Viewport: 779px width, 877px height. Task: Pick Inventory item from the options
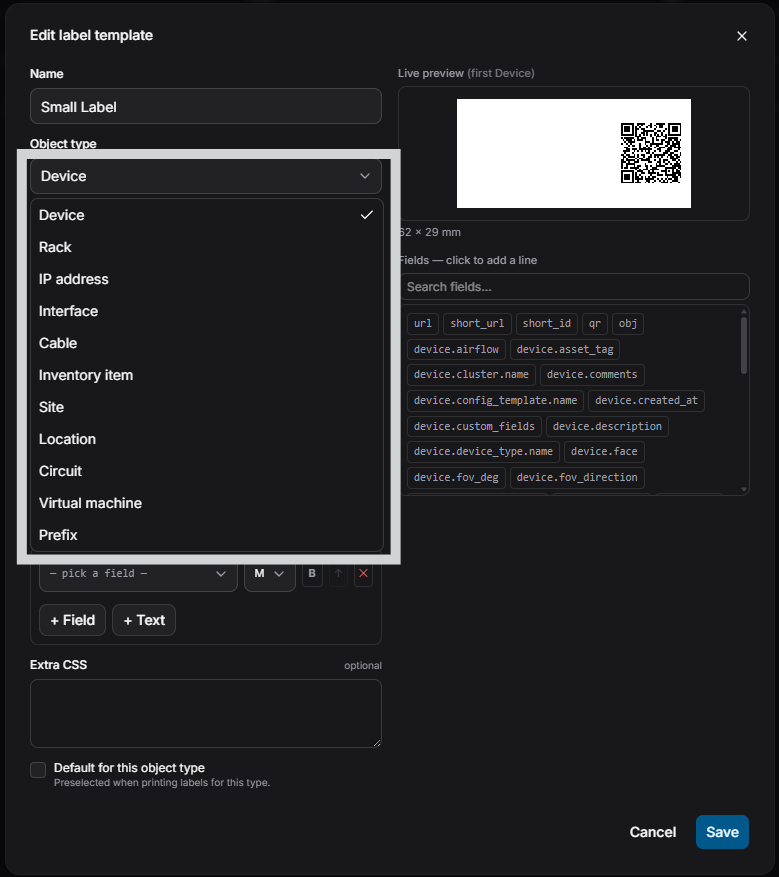coord(206,375)
